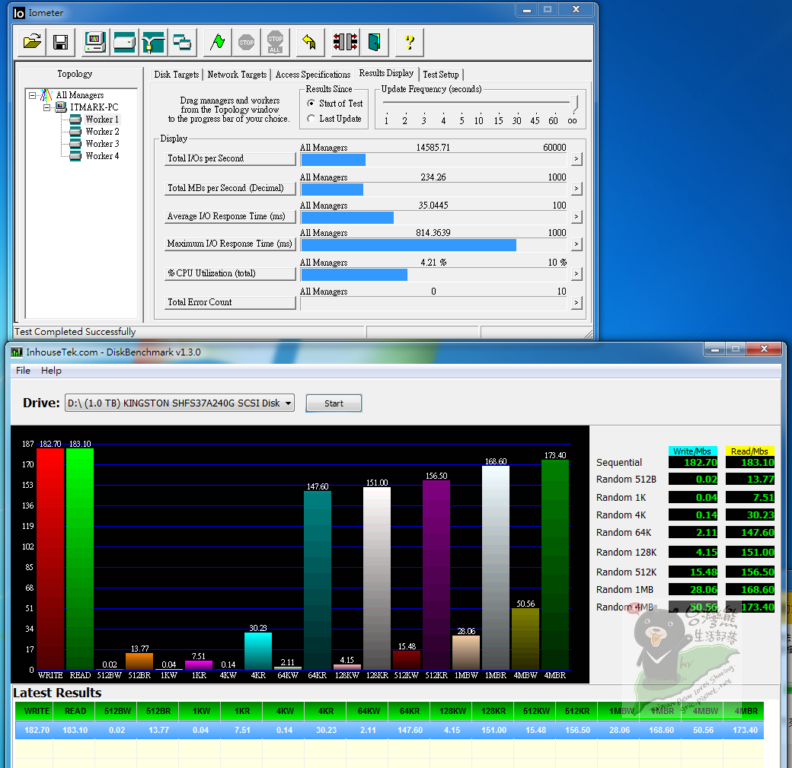Screen dimensions: 792x768
Task: Reset workers arrow icon in Iometer toolbar
Action: (309, 42)
